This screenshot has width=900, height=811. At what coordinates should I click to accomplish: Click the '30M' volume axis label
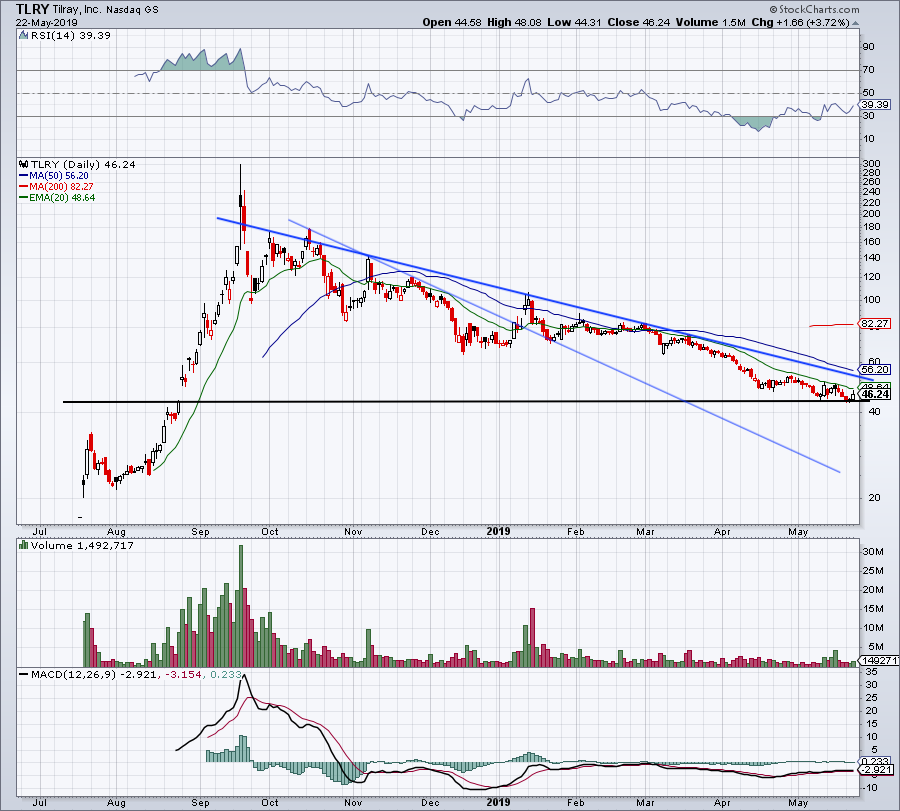pos(873,552)
